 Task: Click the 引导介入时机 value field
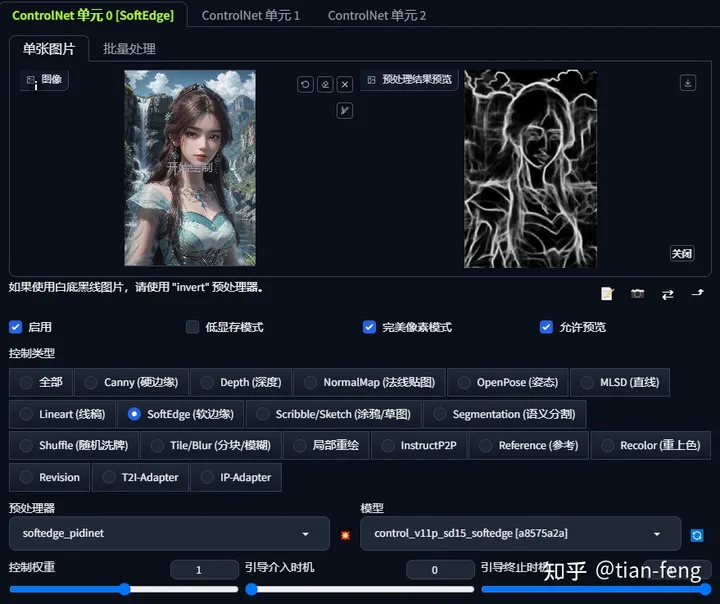440,570
